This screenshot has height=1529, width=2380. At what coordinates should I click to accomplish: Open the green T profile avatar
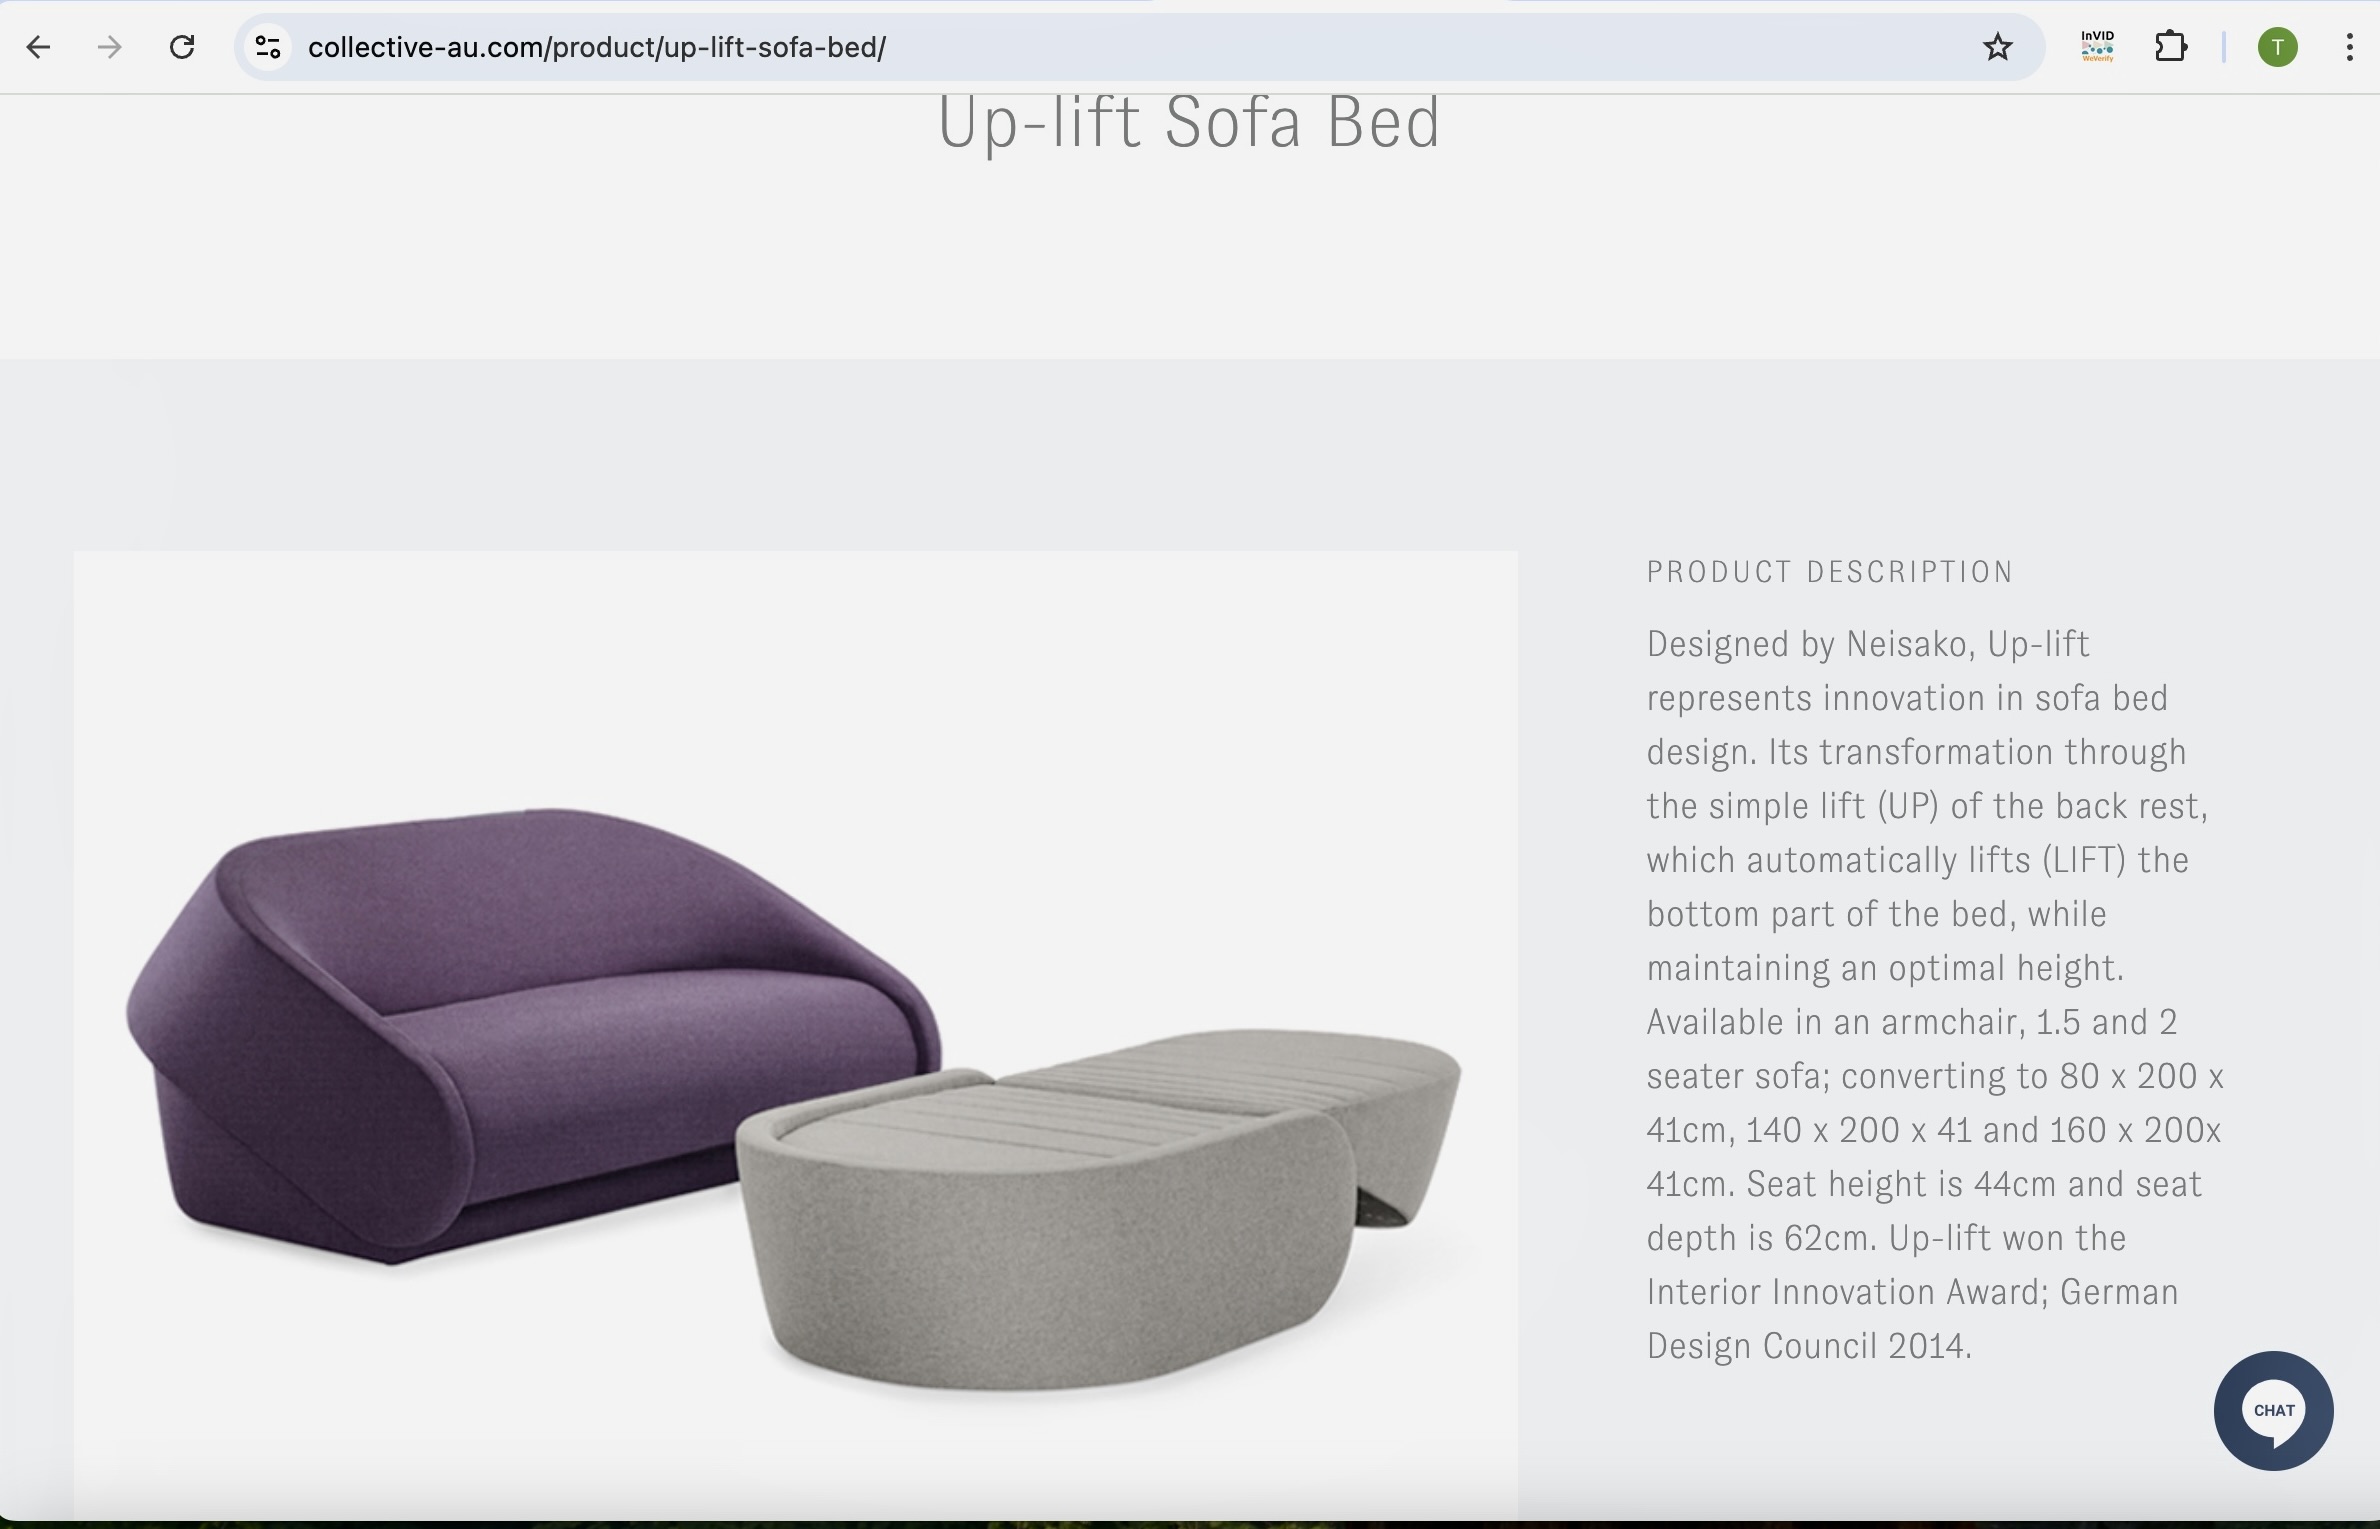coord(2278,47)
